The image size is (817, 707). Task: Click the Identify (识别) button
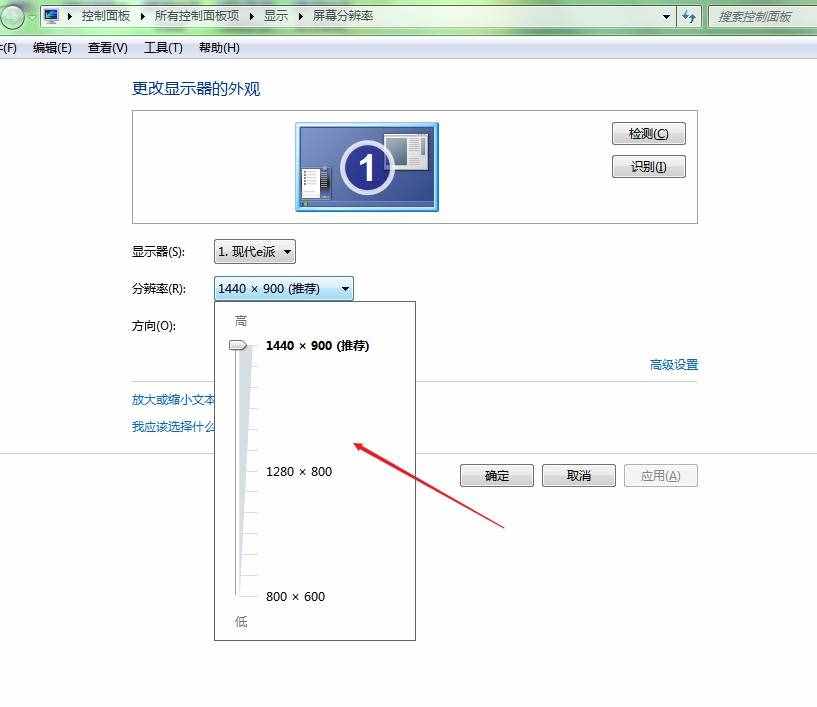coord(649,167)
